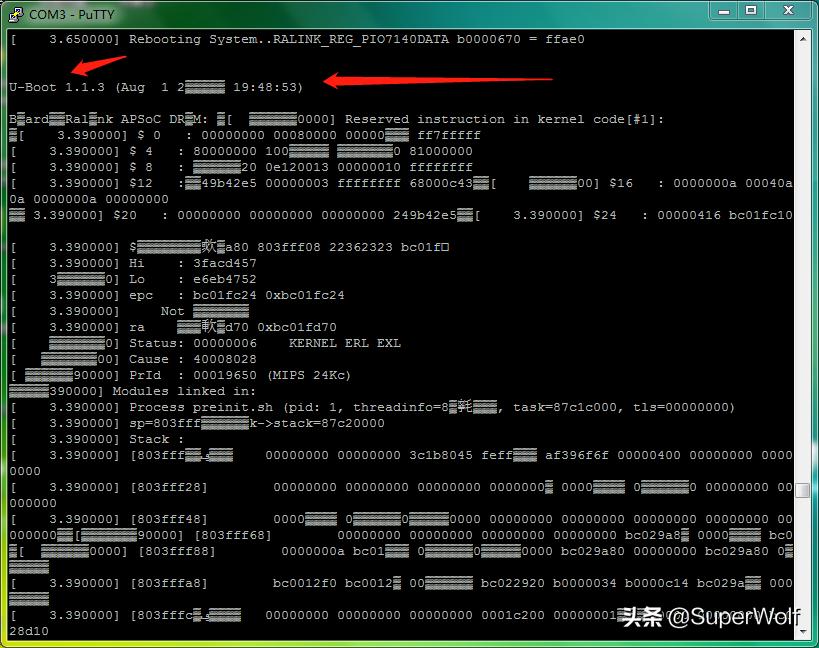Image resolution: width=819 pixels, height=648 pixels.
Task: Click the scrollbar down arrow
Action: point(802,632)
